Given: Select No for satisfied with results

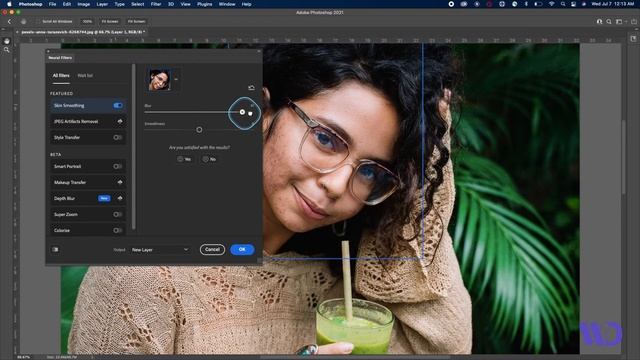Looking at the screenshot, I should click(x=209, y=159).
